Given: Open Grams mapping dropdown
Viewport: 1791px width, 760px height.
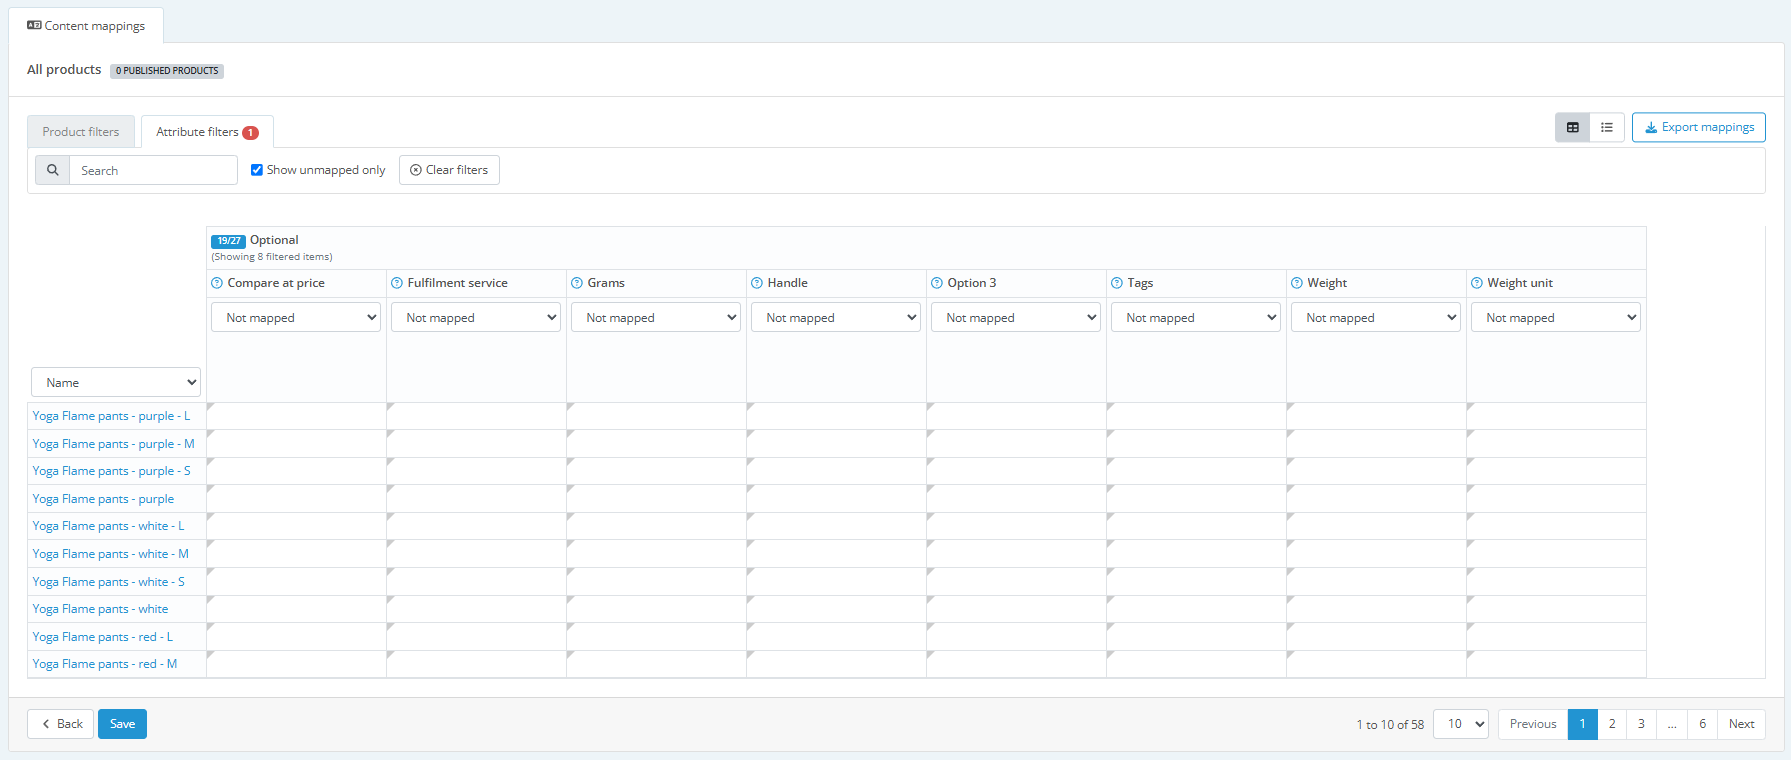Looking at the screenshot, I should 656,317.
